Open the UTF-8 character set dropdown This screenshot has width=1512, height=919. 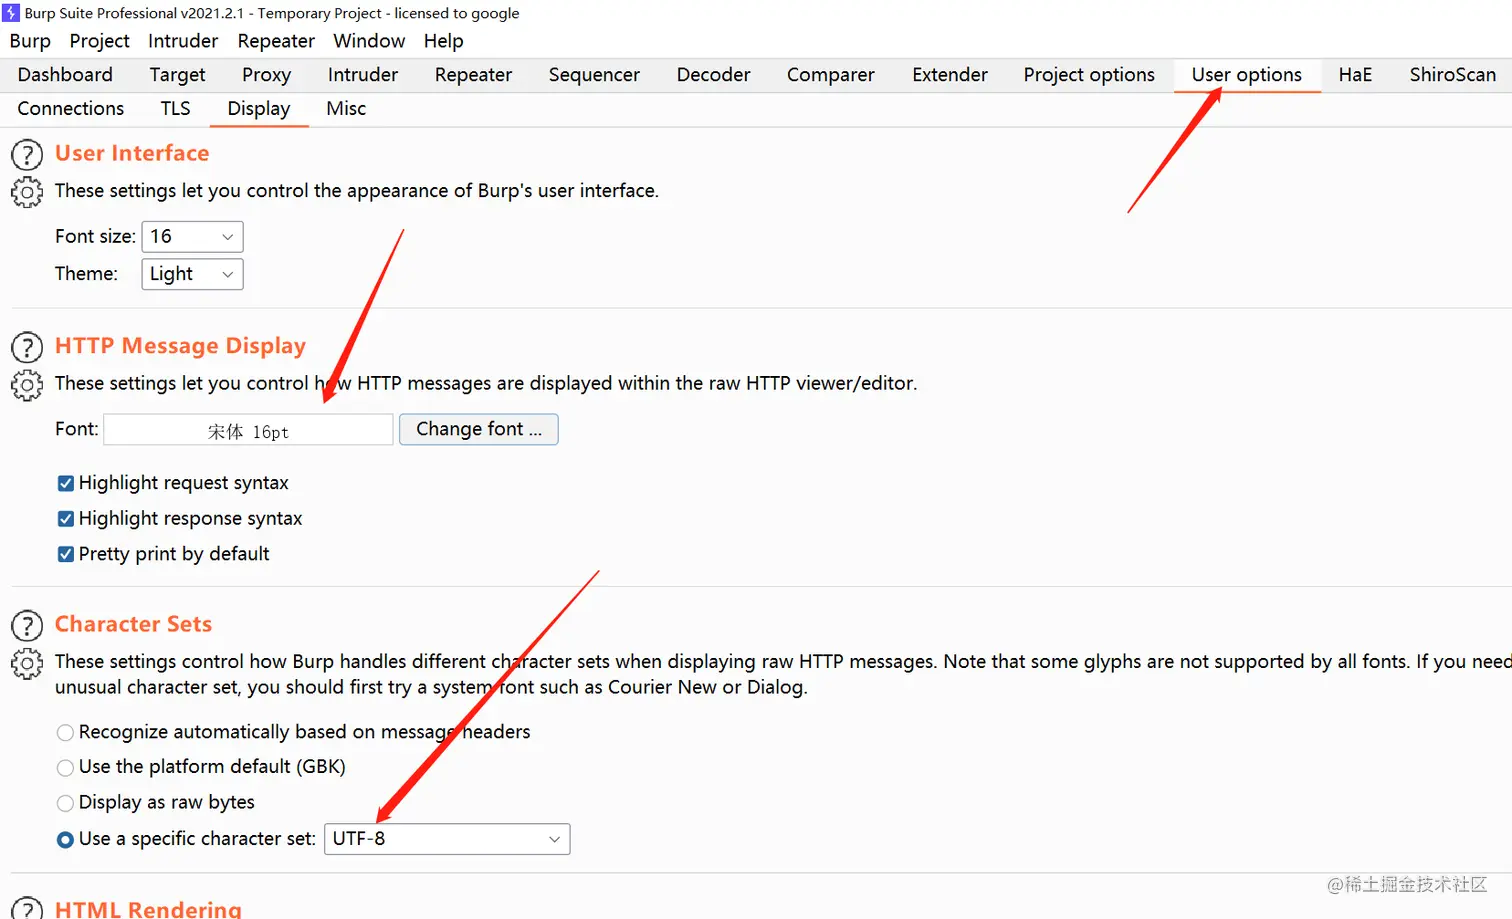447,839
